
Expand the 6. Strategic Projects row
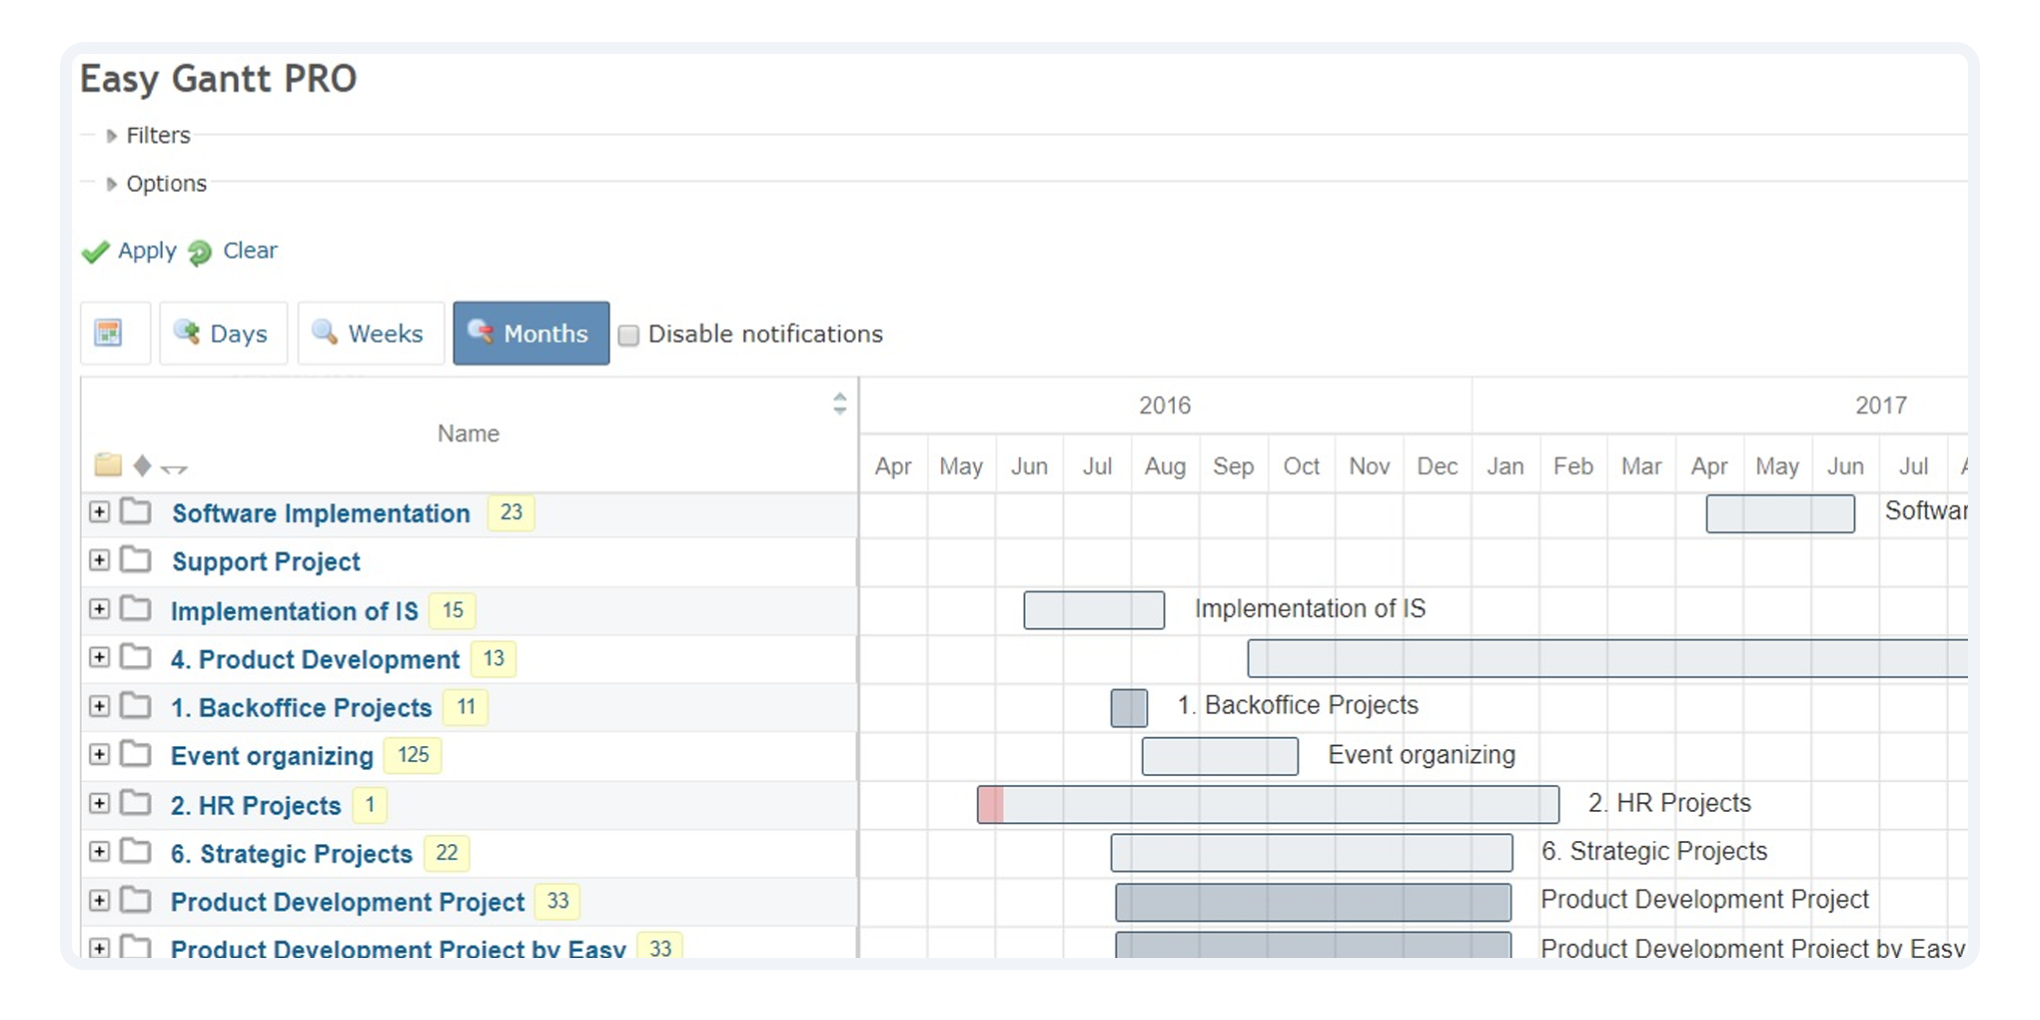(x=99, y=852)
